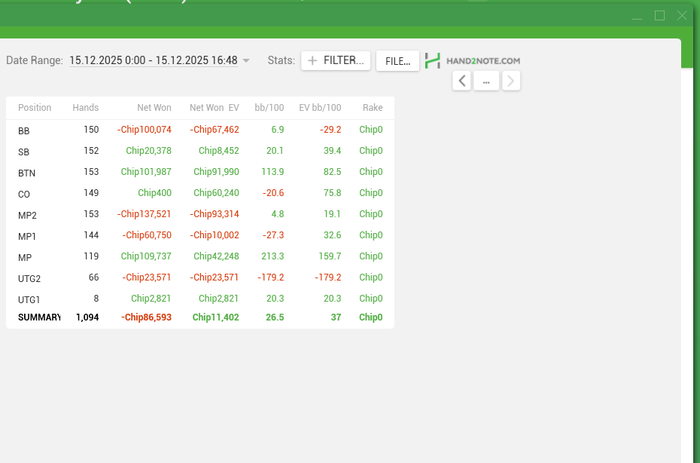Image resolution: width=700 pixels, height=463 pixels.
Task: Click Net Won EV value Chip8,452
Action: click(219, 150)
